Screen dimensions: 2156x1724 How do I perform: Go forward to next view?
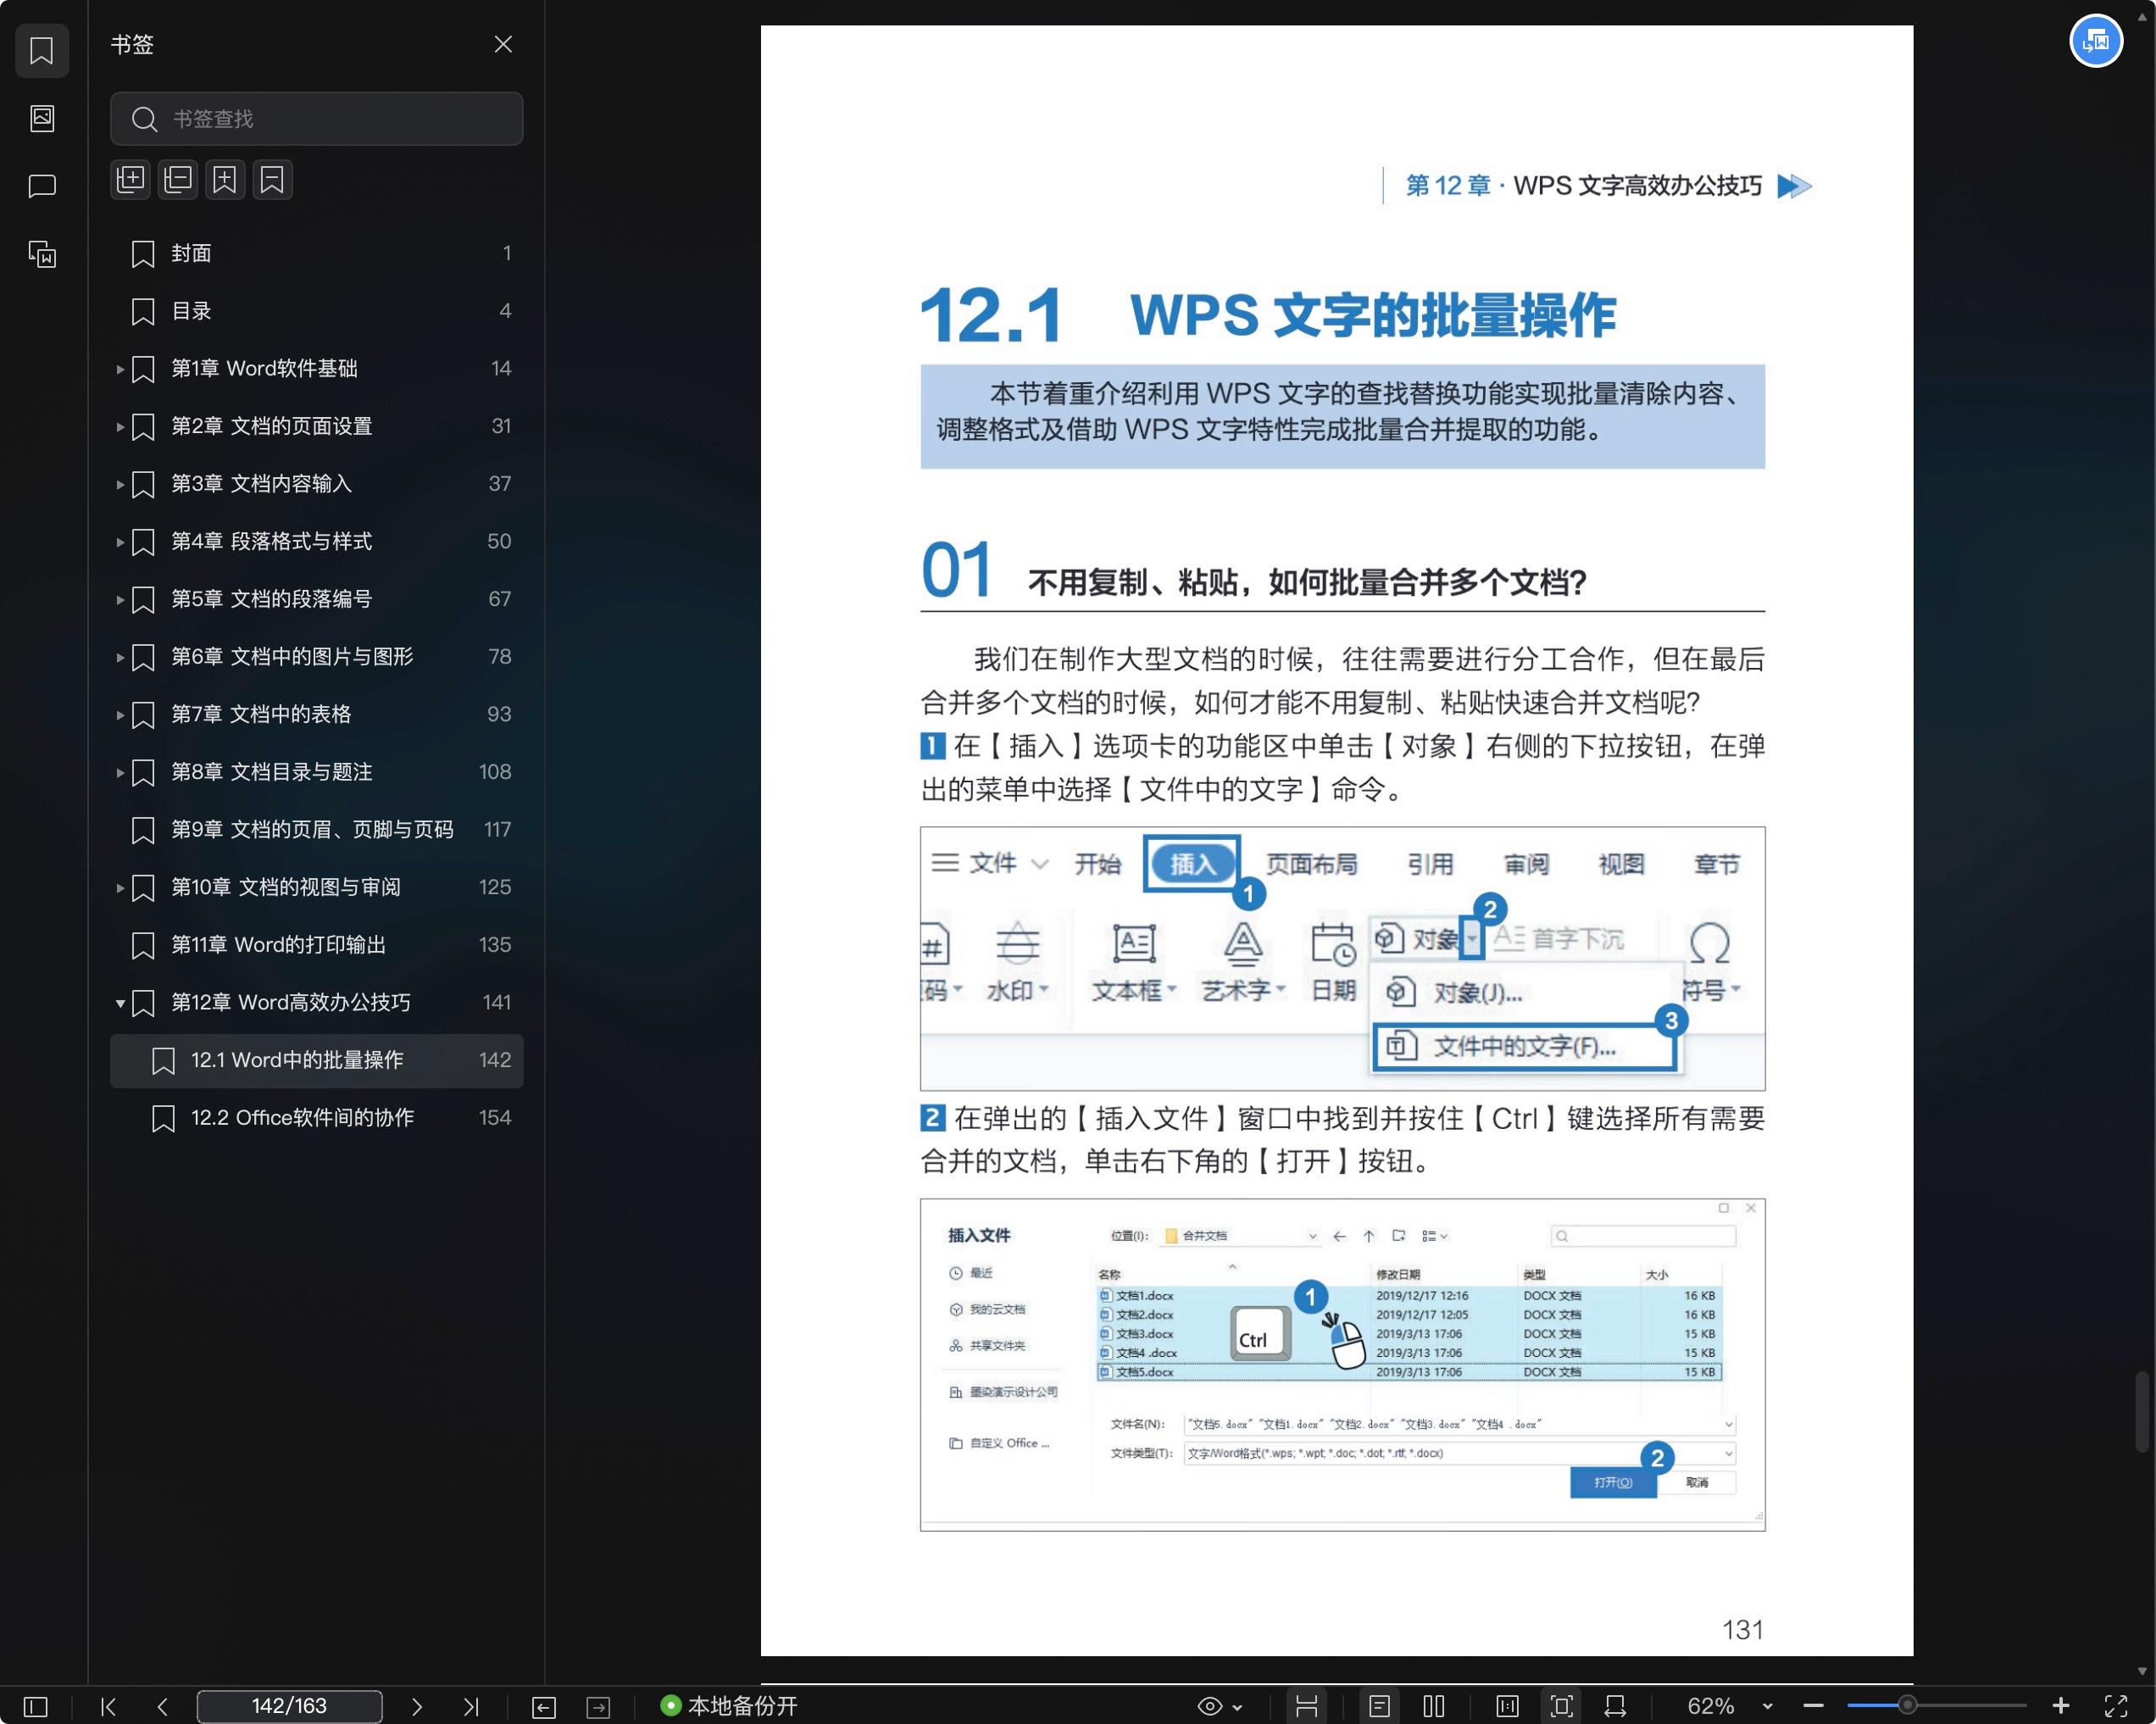pos(598,1707)
